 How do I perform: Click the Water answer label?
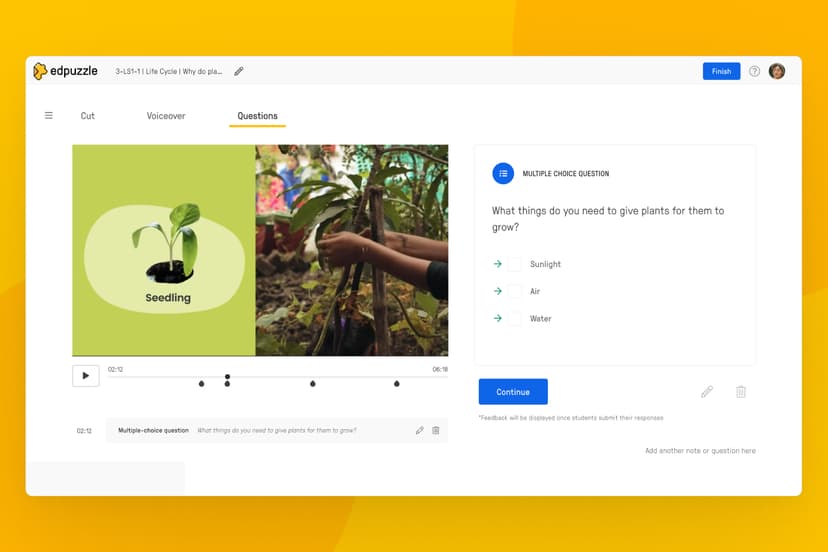tap(540, 319)
